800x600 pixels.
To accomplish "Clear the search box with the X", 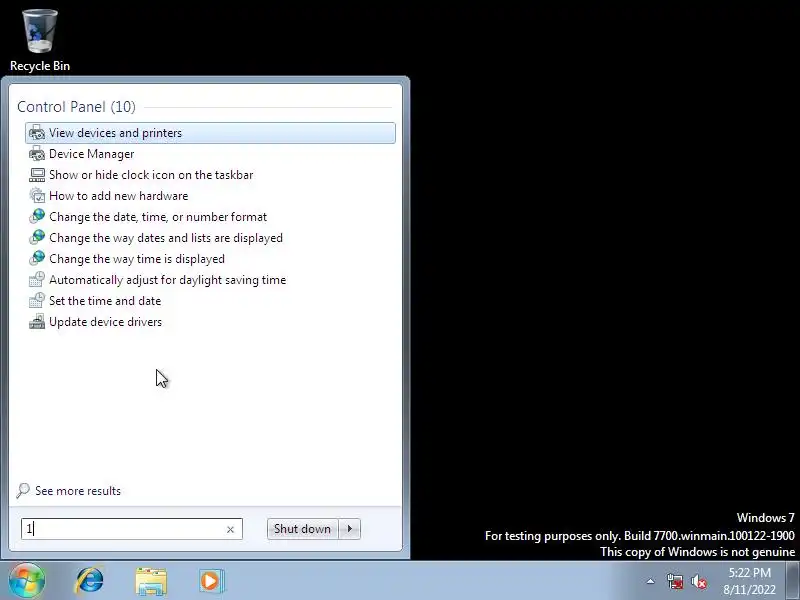I will pyautogui.click(x=230, y=530).
